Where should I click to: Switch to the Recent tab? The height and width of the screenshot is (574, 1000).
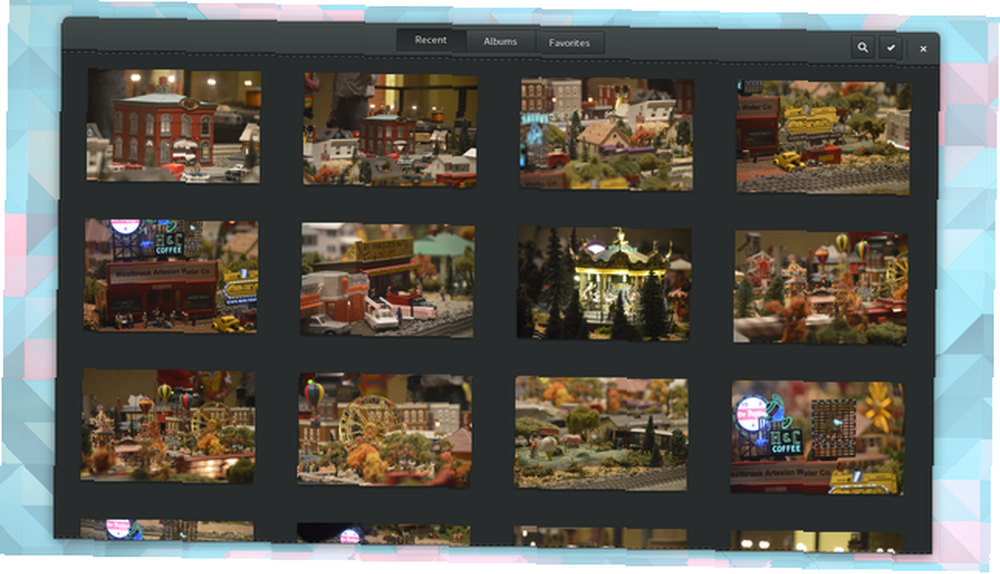(x=430, y=40)
